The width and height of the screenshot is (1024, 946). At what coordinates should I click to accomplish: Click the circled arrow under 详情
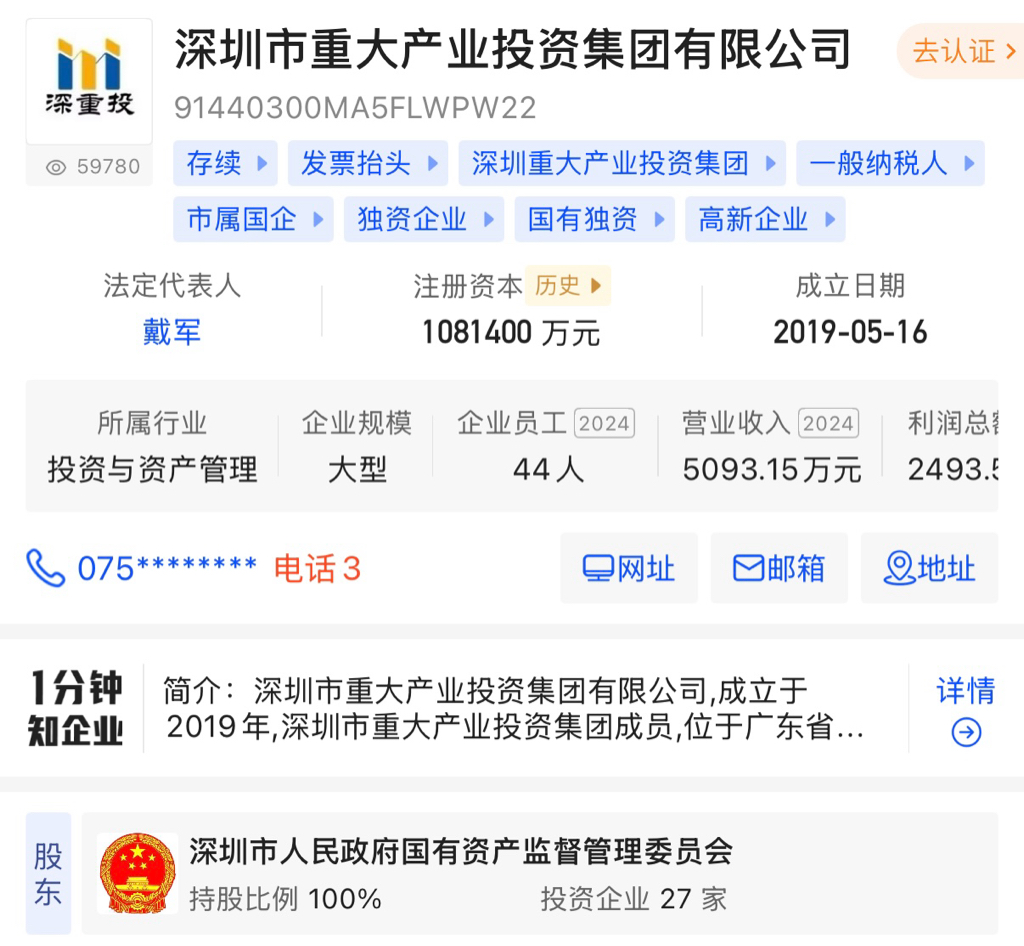click(x=967, y=733)
